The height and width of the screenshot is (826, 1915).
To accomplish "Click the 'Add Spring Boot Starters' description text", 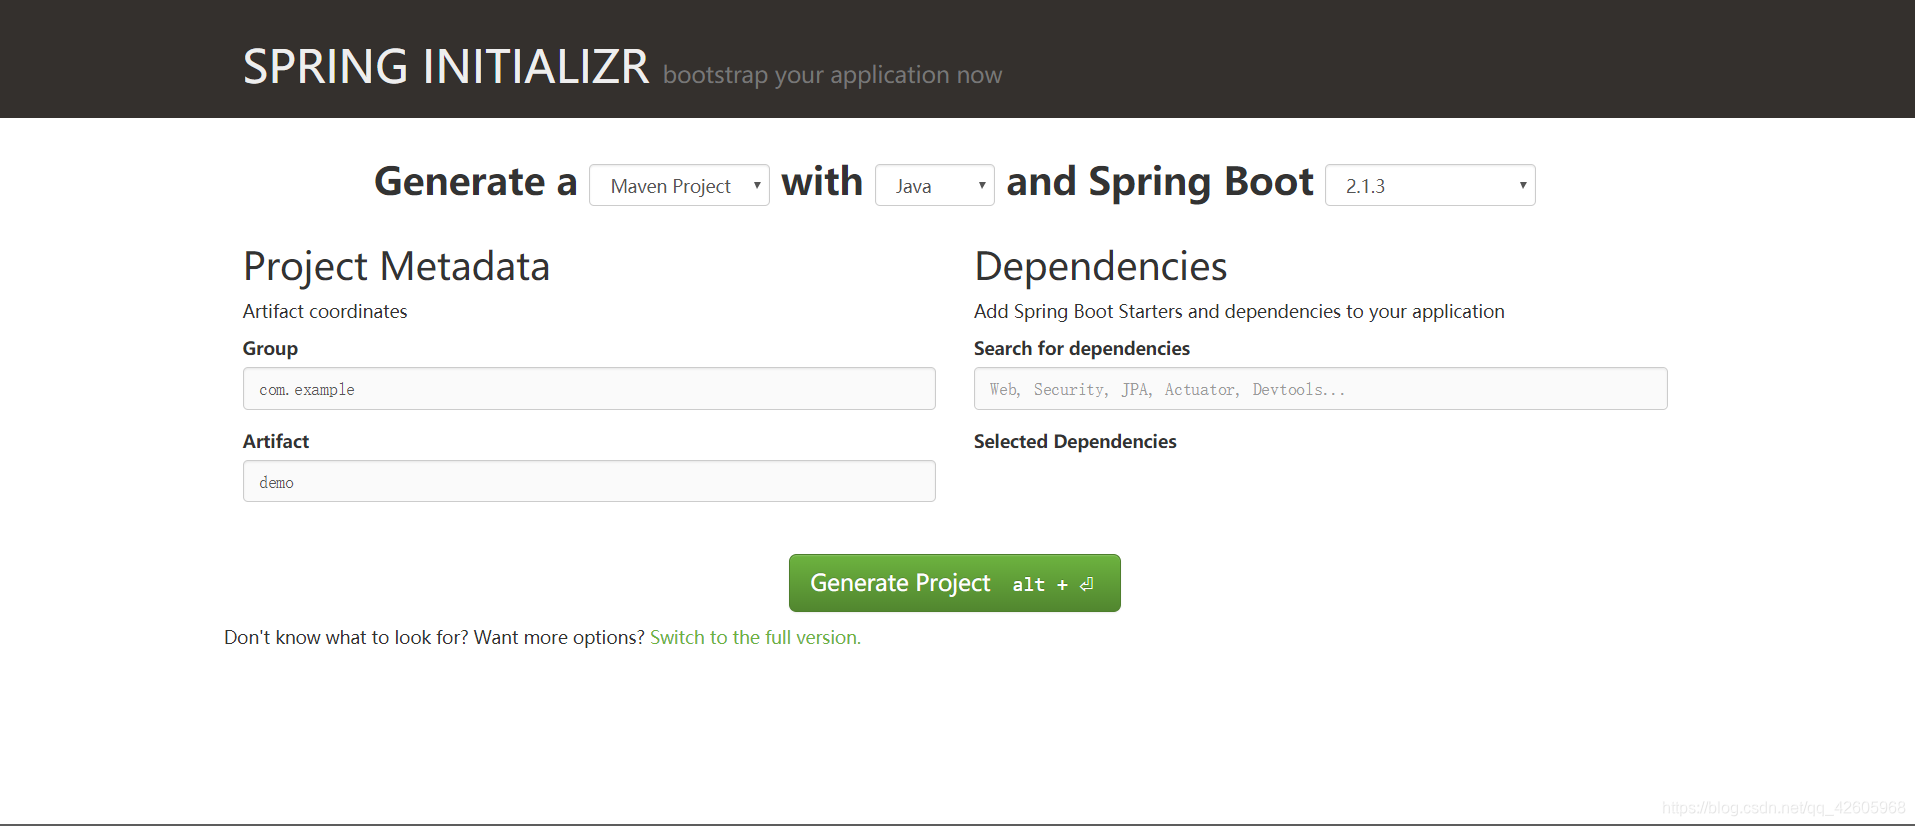I will (1239, 311).
